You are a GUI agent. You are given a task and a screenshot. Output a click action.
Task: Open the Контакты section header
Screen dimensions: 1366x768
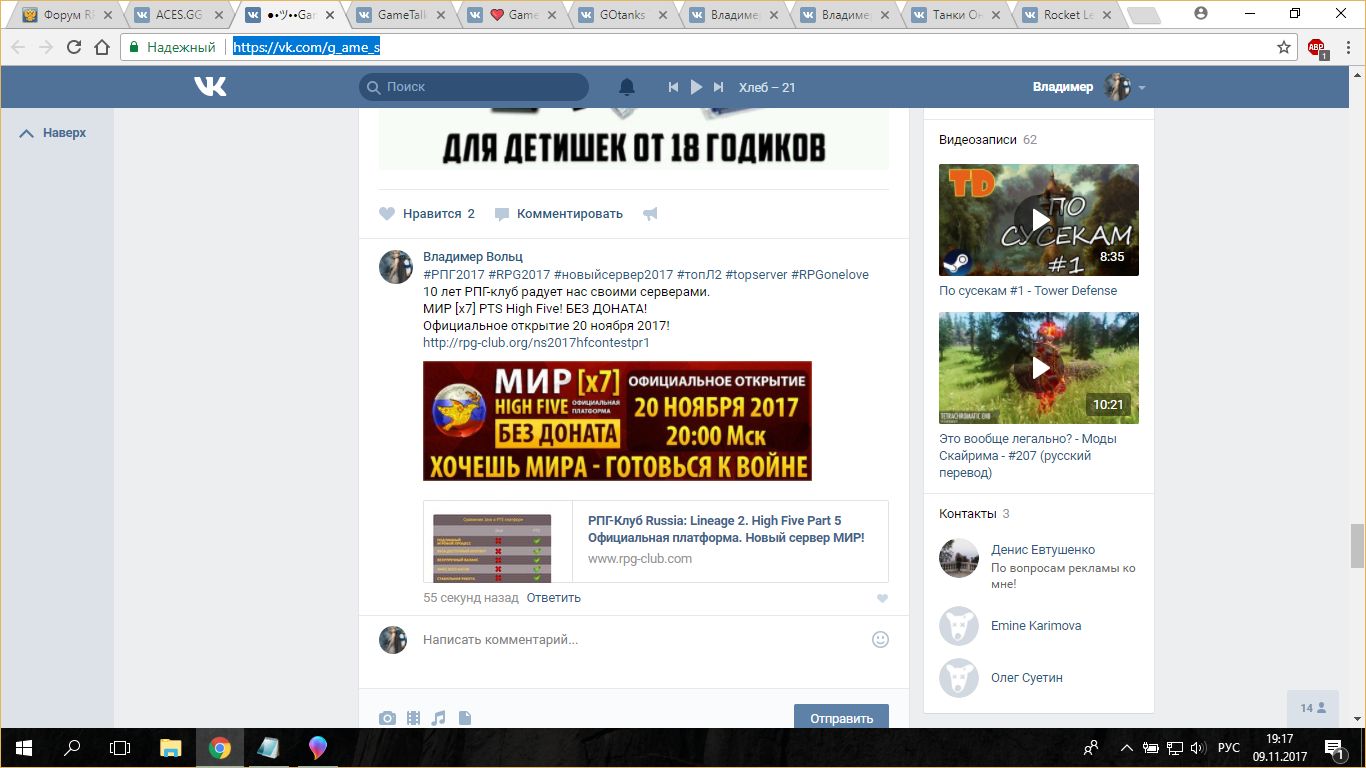point(968,514)
